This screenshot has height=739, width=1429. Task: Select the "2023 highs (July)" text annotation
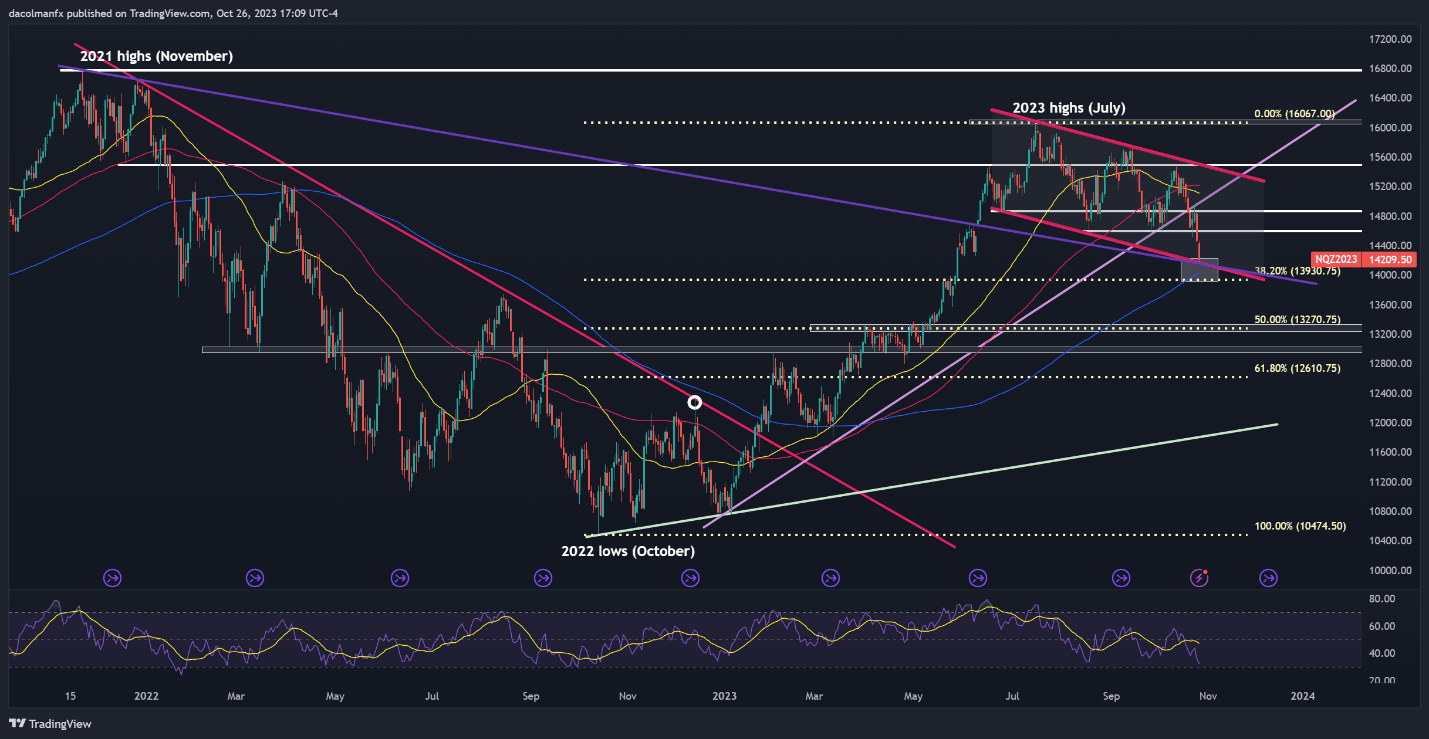pyautogui.click(x=1069, y=108)
